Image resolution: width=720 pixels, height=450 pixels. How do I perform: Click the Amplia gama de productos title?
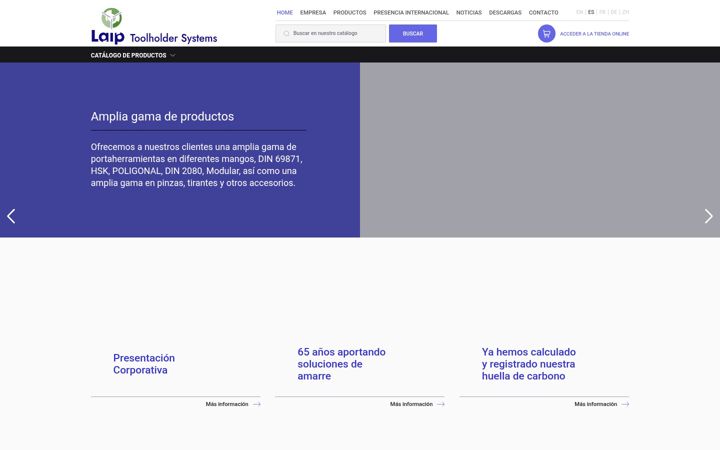(162, 116)
